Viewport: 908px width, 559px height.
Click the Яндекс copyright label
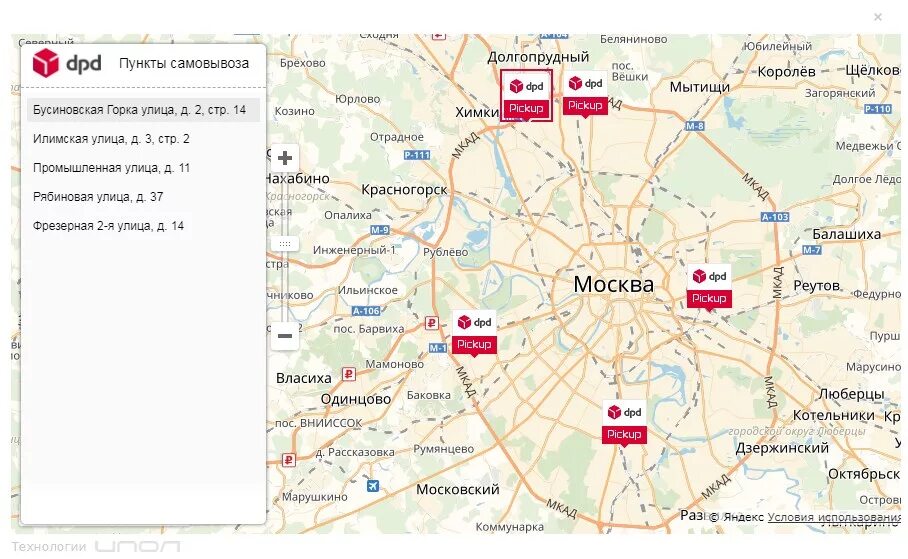coord(736,517)
